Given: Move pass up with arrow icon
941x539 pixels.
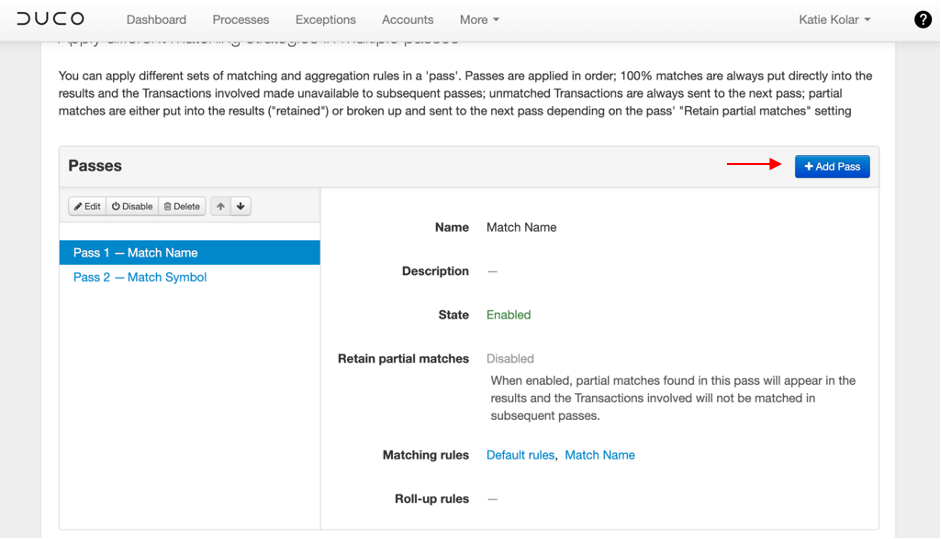Looking at the screenshot, I should [x=220, y=206].
